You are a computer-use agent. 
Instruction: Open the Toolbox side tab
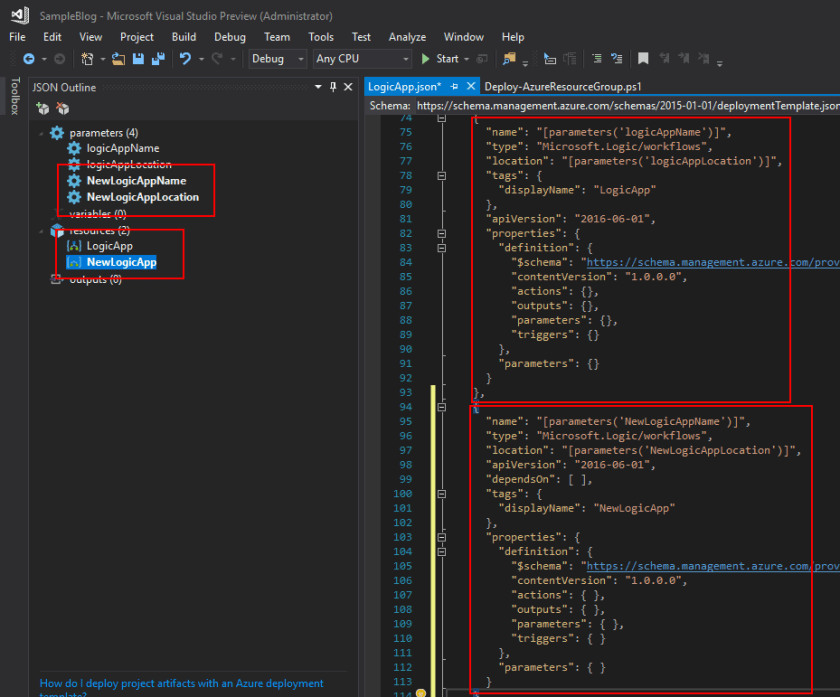14,96
